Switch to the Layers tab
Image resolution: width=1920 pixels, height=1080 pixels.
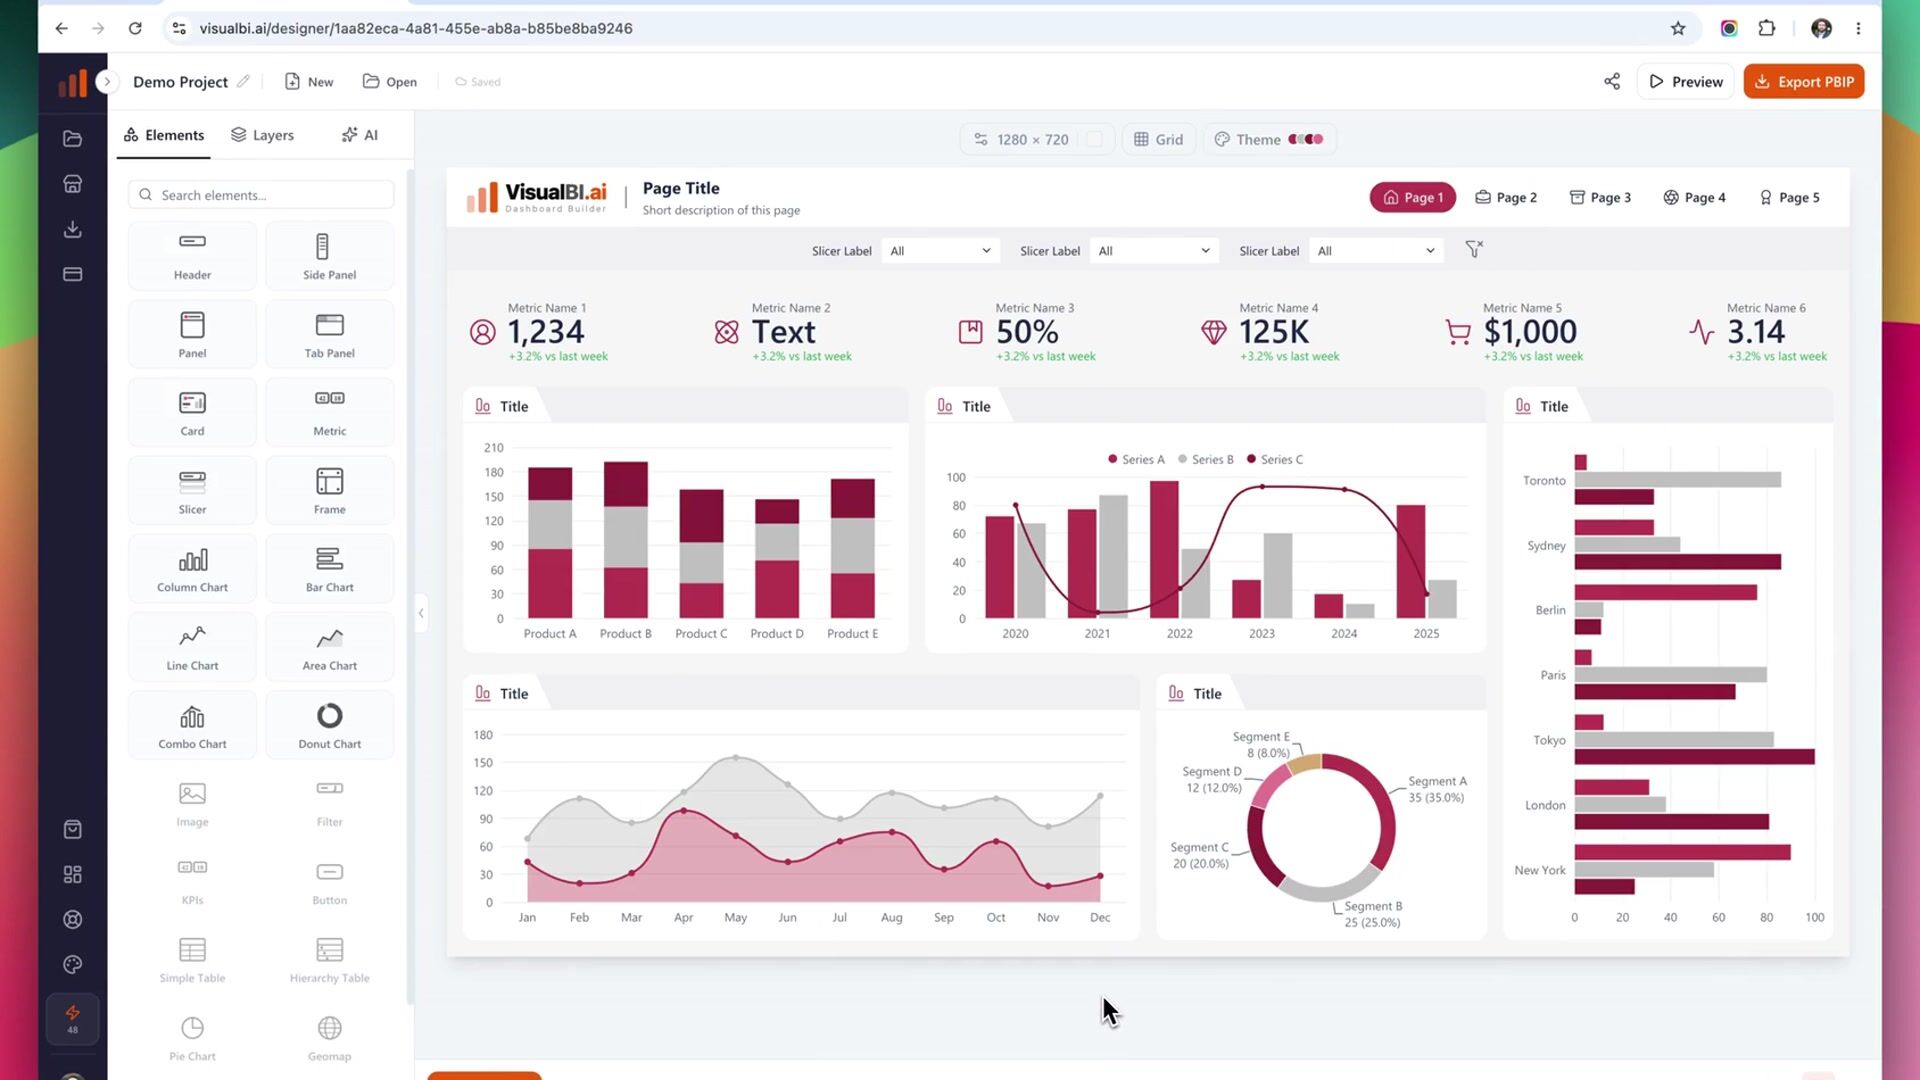262,135
